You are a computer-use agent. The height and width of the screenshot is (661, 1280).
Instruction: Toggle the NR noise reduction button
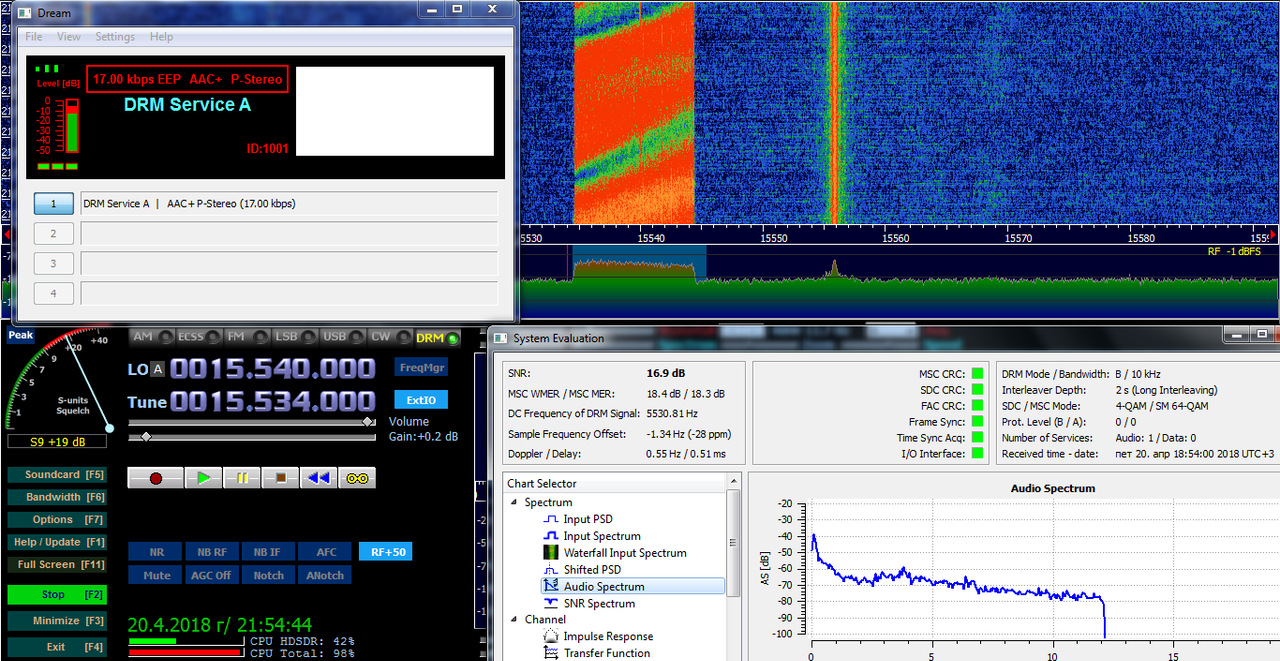pos(156,552)
